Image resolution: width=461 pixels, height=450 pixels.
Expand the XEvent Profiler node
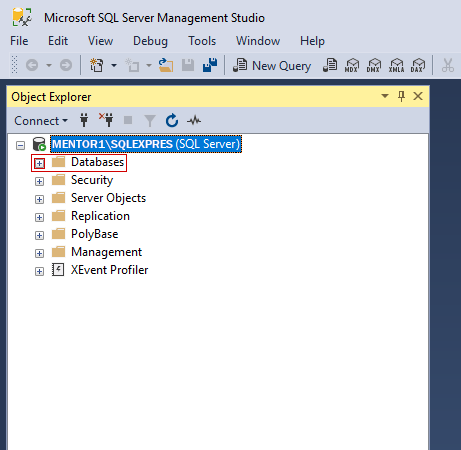[x=39, y=271]
